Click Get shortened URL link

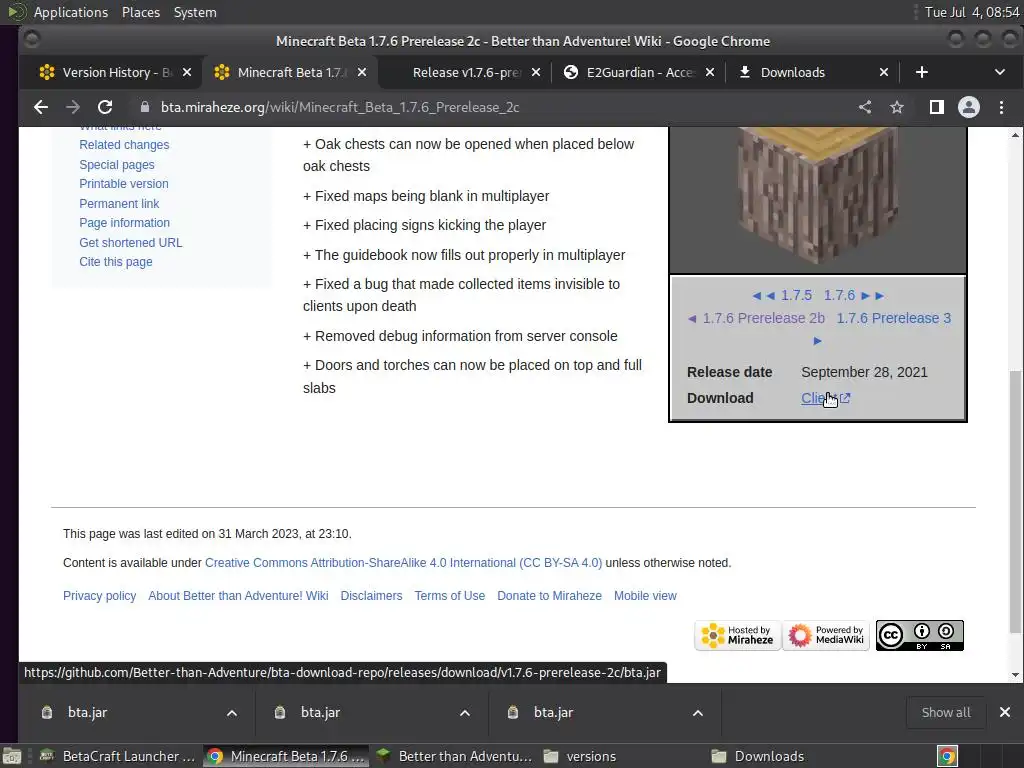coord(131,242)
